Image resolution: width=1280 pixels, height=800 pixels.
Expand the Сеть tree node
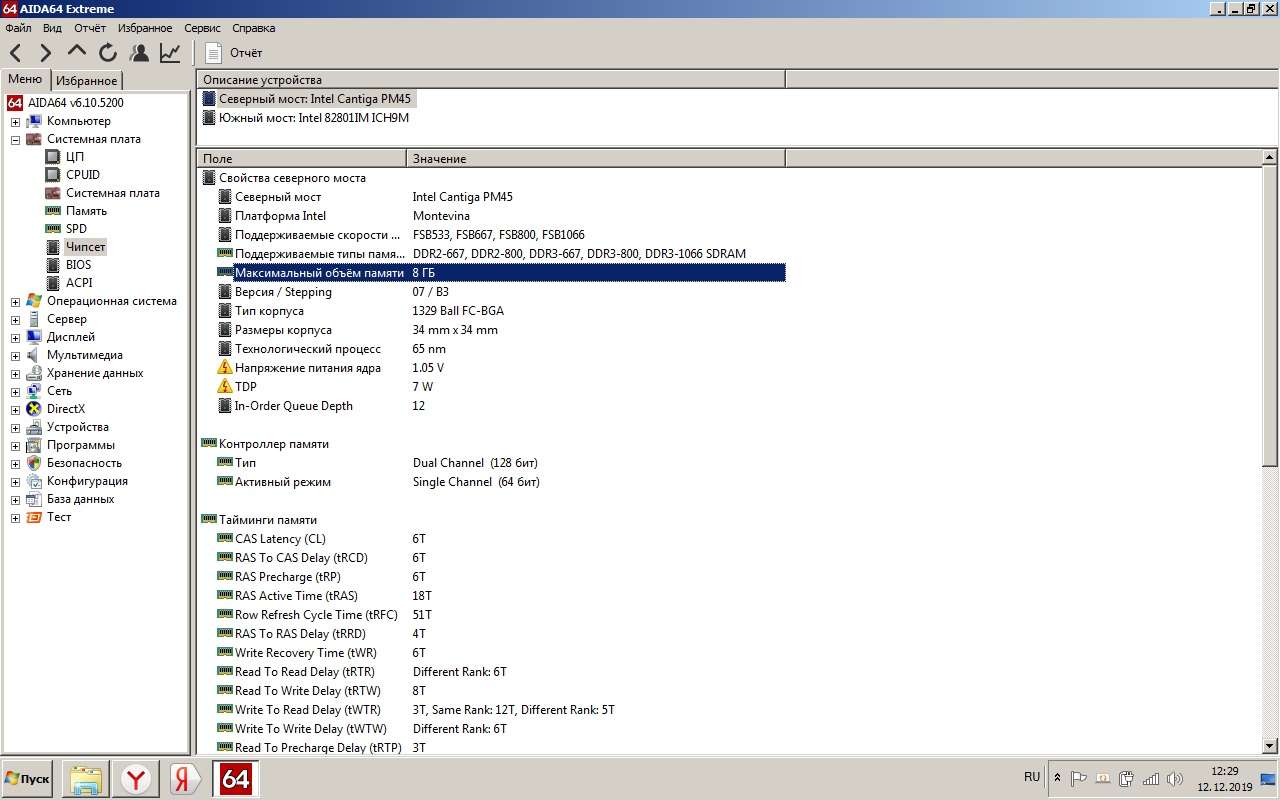point(15,392)
